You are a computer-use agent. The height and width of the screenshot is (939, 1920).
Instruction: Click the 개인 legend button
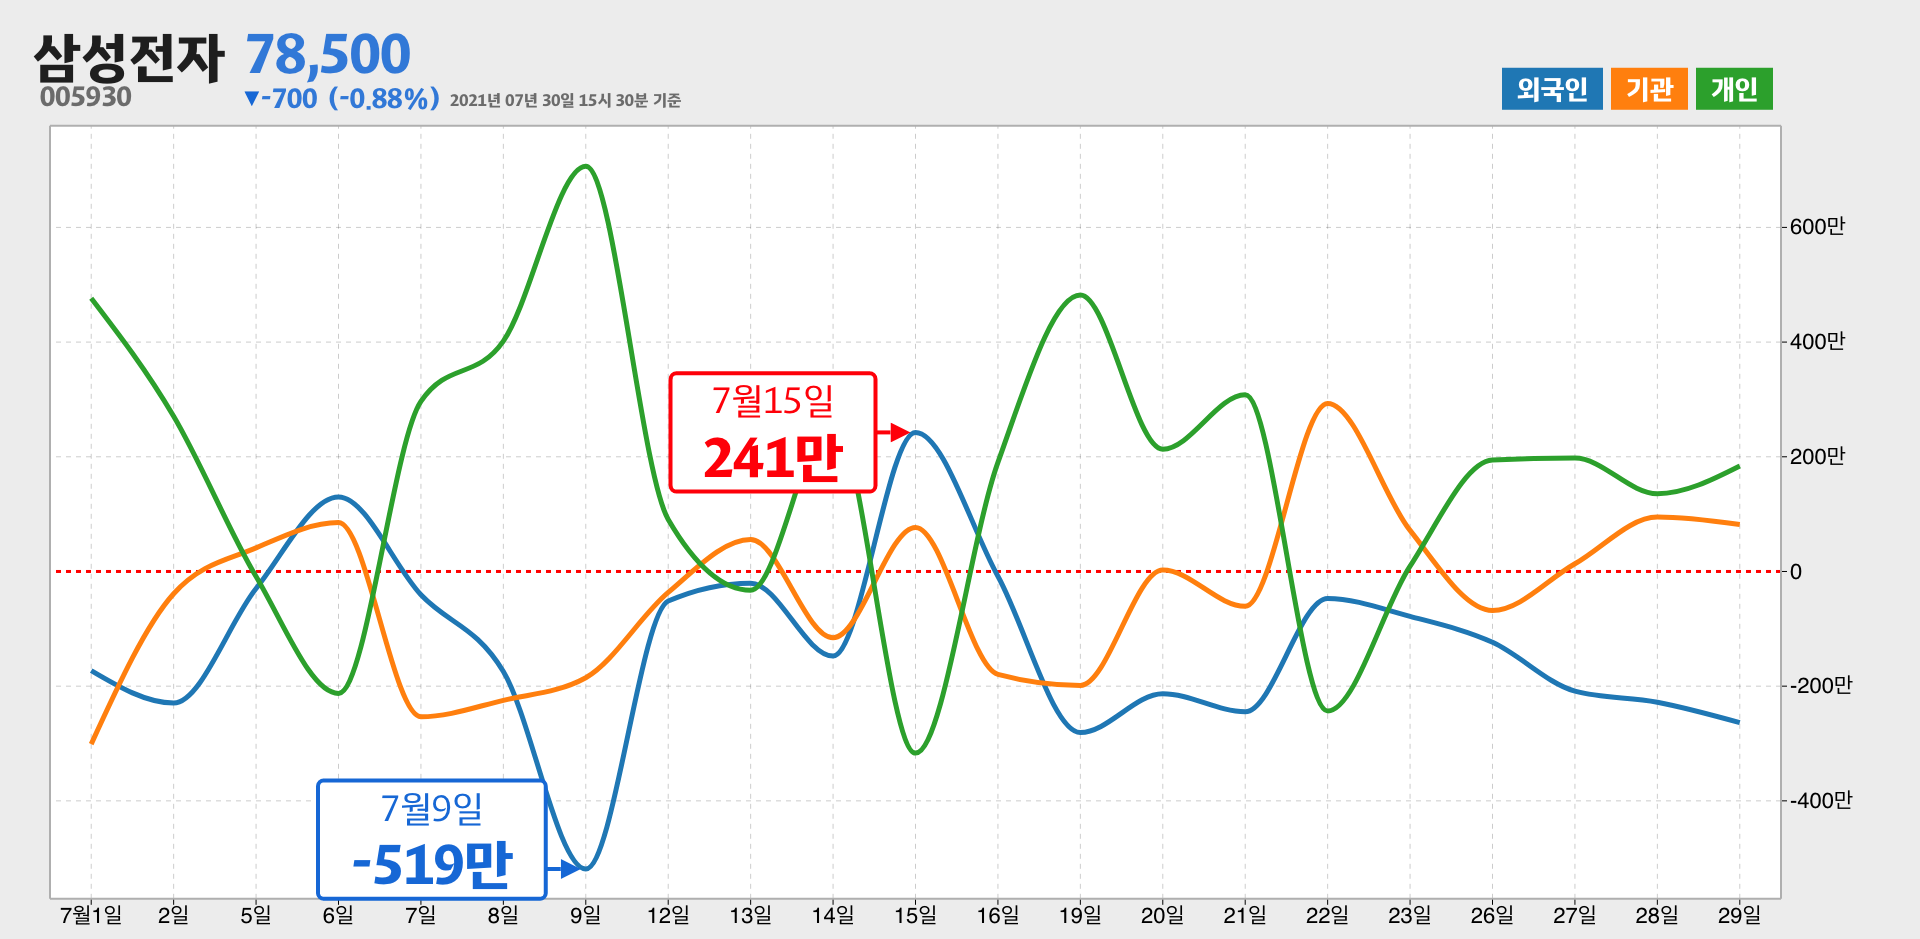(x=1734, y=89)
